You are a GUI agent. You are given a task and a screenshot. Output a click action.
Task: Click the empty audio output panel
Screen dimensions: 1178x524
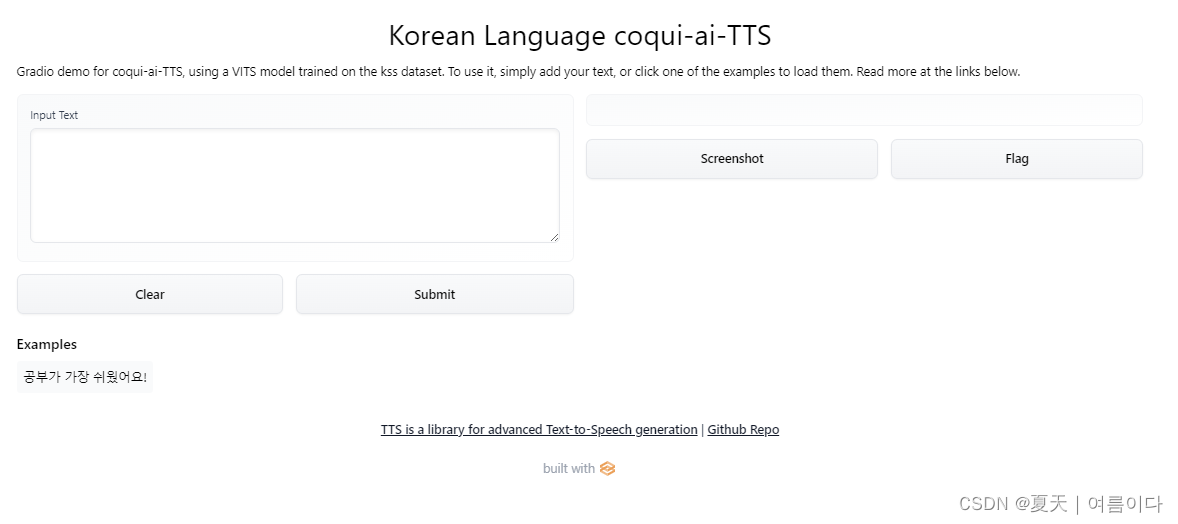[864, 110]
